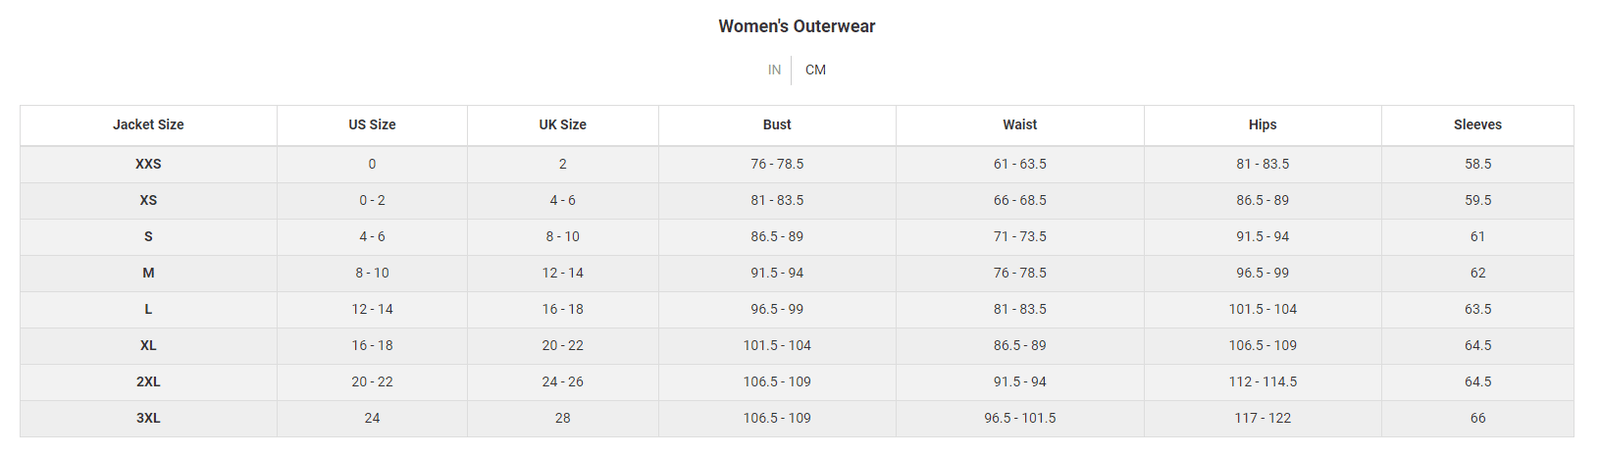This screenshot has height=451, width=1600.
Task: Select the US Size column header
Action: [372, 125]
